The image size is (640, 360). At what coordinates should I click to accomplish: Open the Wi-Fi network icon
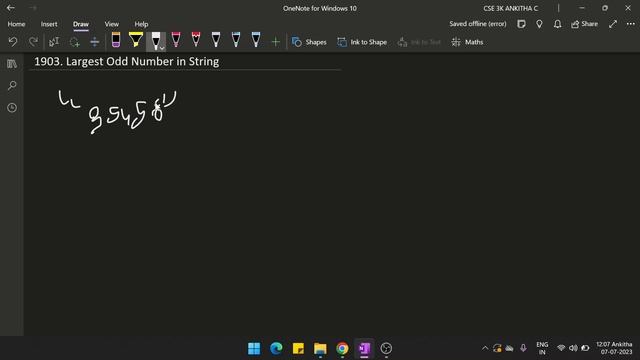pos(561,348)
